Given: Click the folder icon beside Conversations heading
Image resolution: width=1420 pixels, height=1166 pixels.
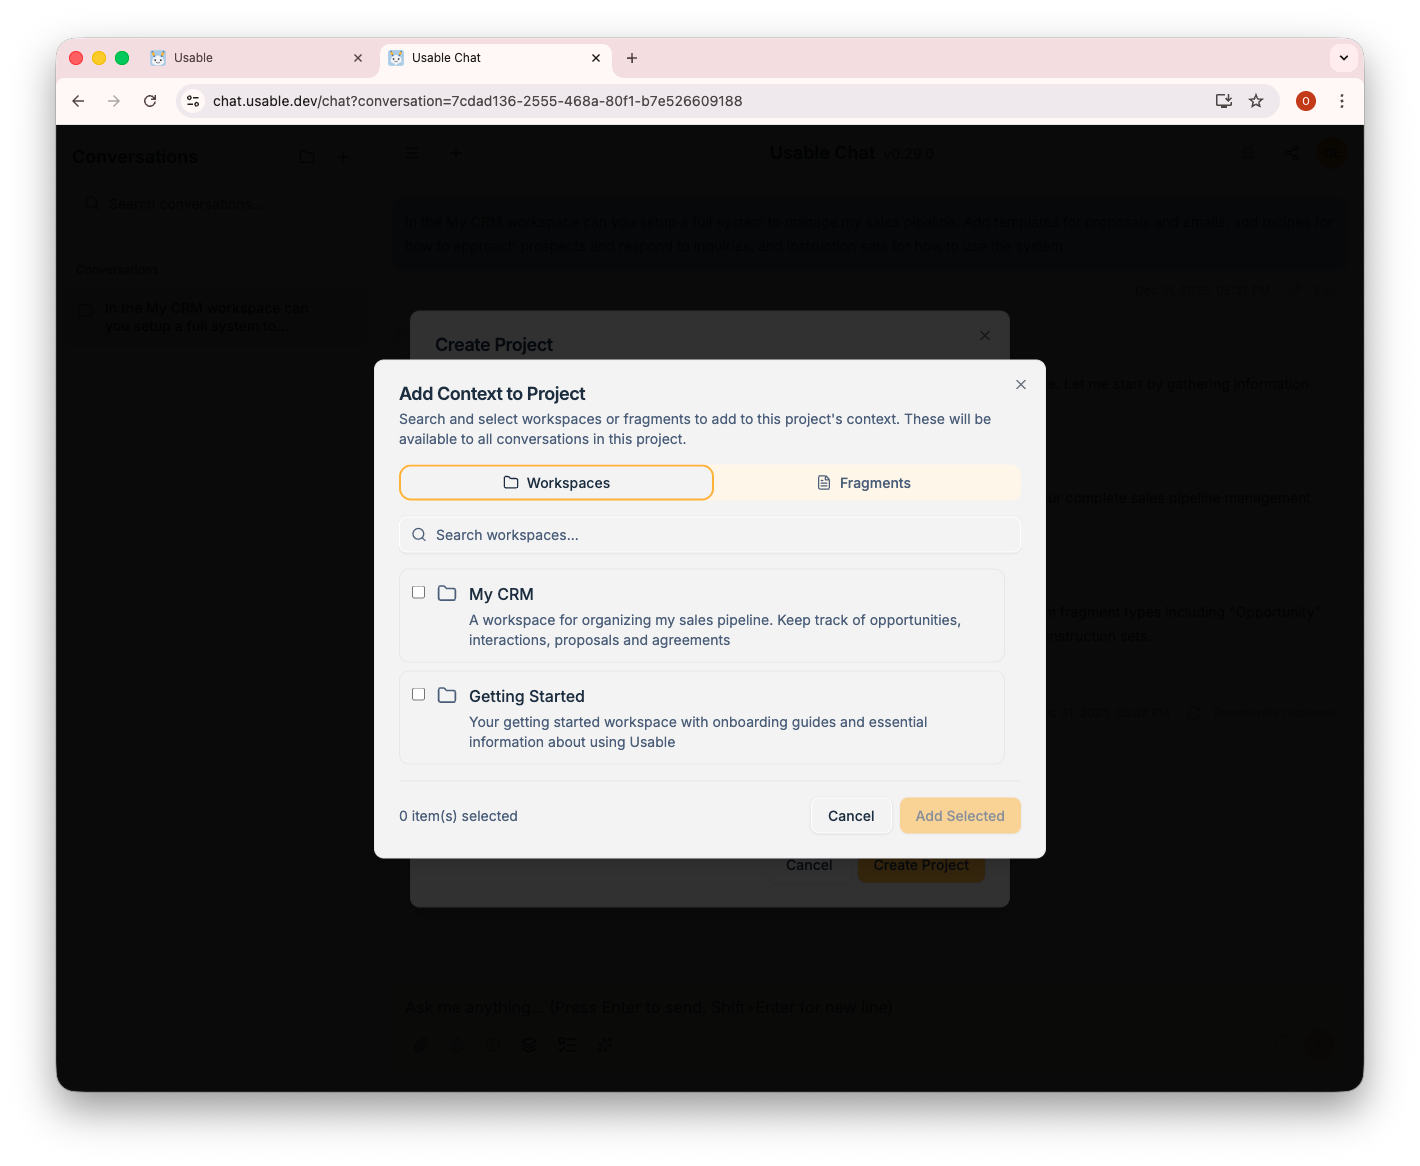Looking at the screenshot, I should [x=306, y=157].
